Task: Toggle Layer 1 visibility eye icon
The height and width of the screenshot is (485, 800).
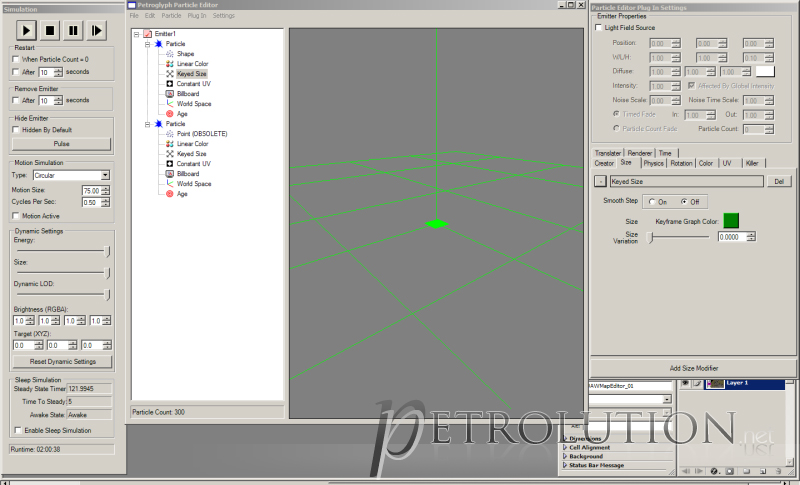Action: (685, 383)
